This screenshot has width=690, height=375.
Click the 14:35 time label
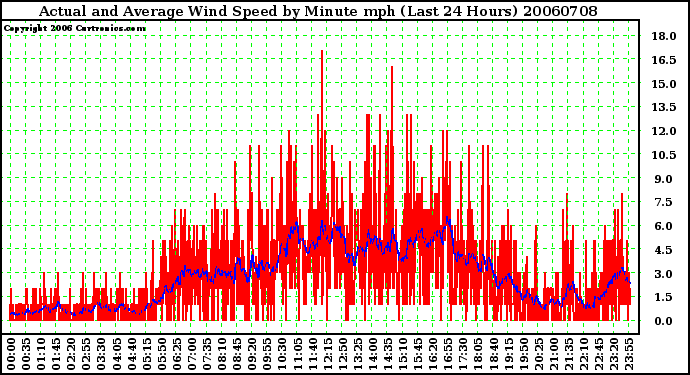[x=387, y=354]
